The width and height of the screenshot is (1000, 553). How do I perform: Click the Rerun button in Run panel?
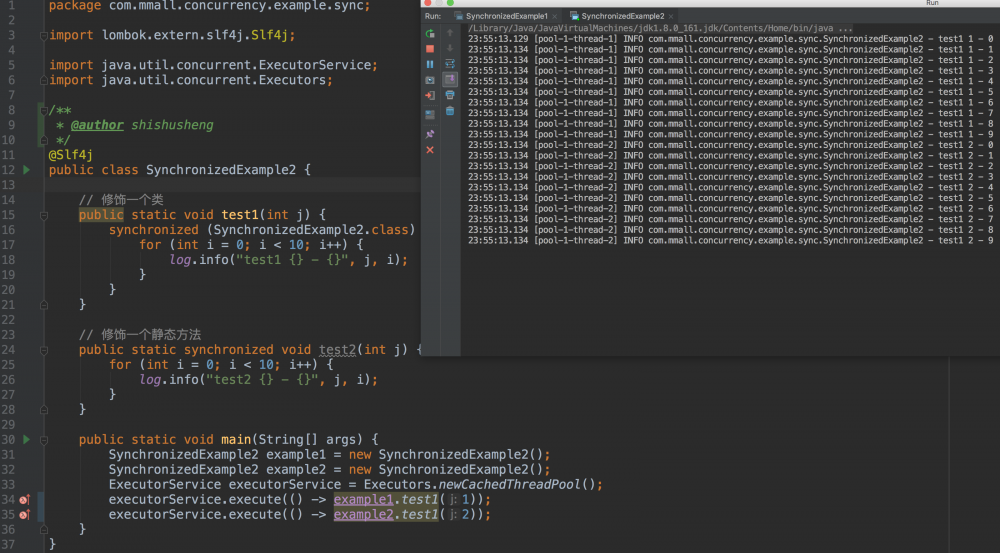click(430, 33)
